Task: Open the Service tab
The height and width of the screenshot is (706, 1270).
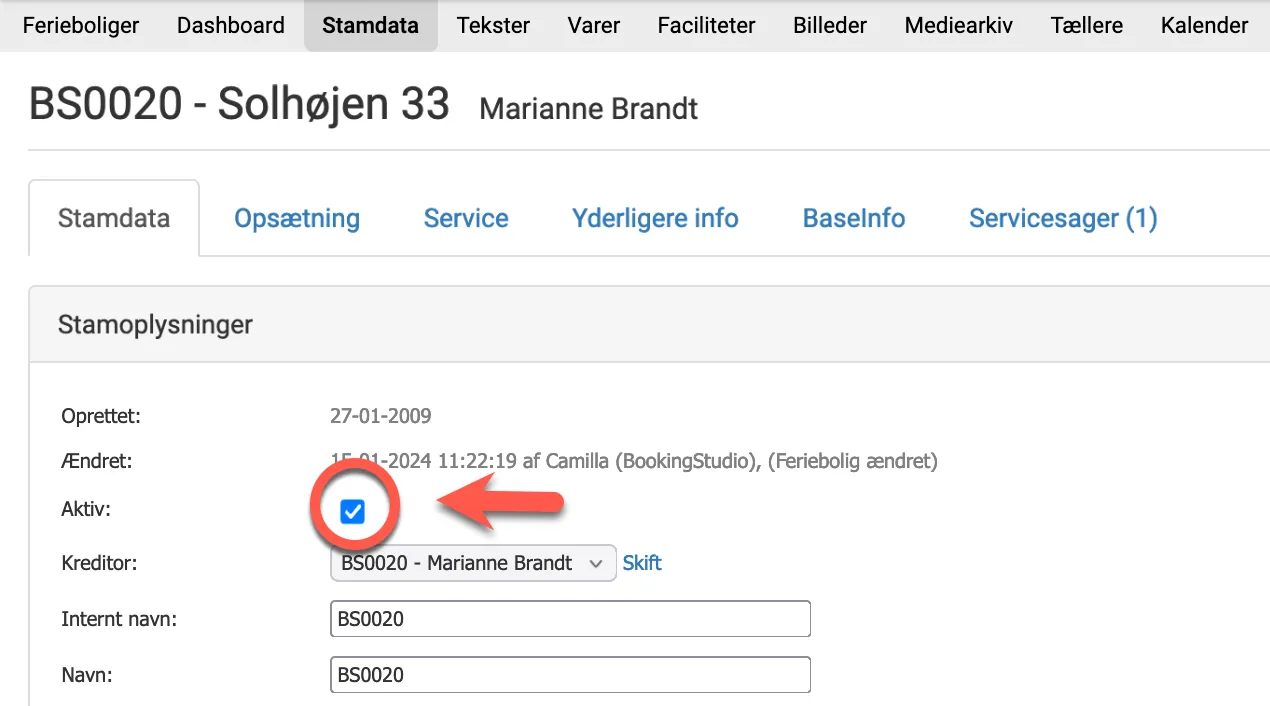Action: [465, 217]
